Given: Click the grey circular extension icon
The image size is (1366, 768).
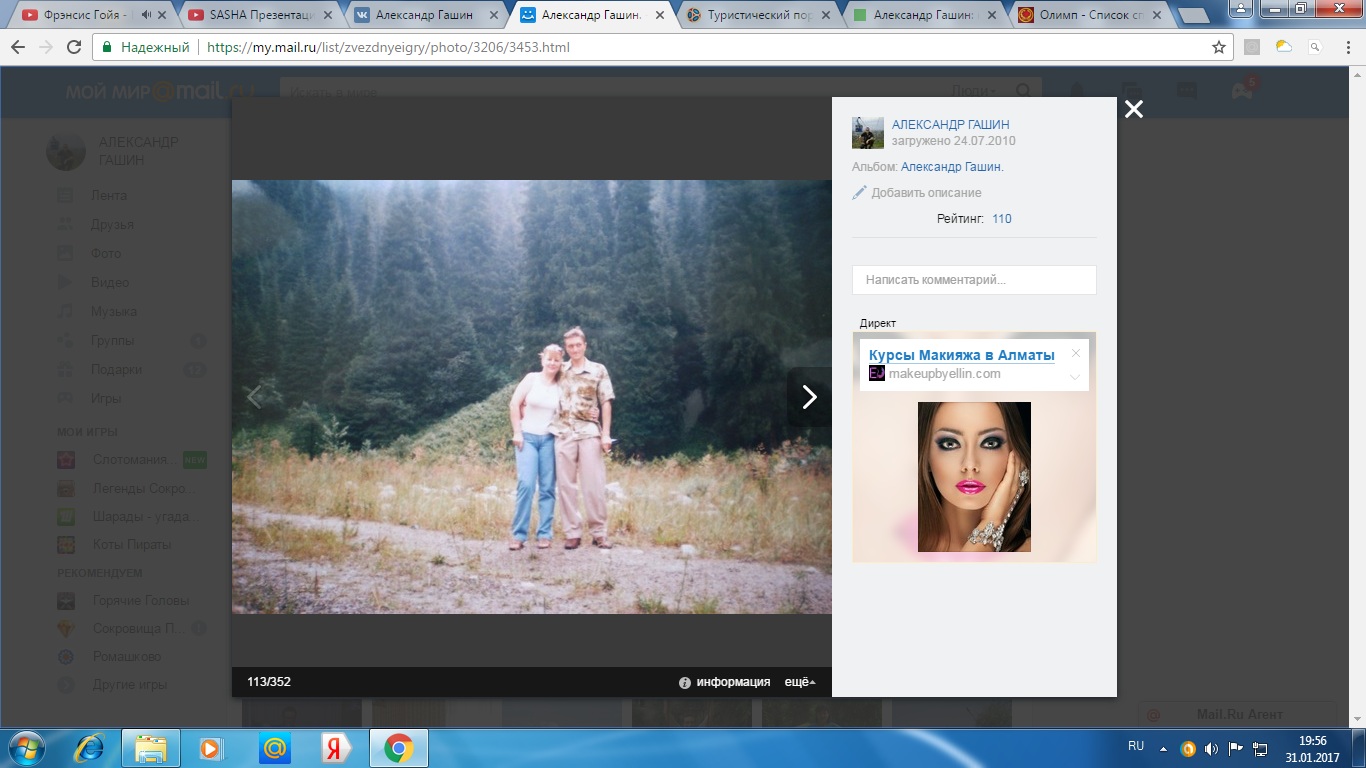Looking at the screenshot, I should pos(1251,47).
